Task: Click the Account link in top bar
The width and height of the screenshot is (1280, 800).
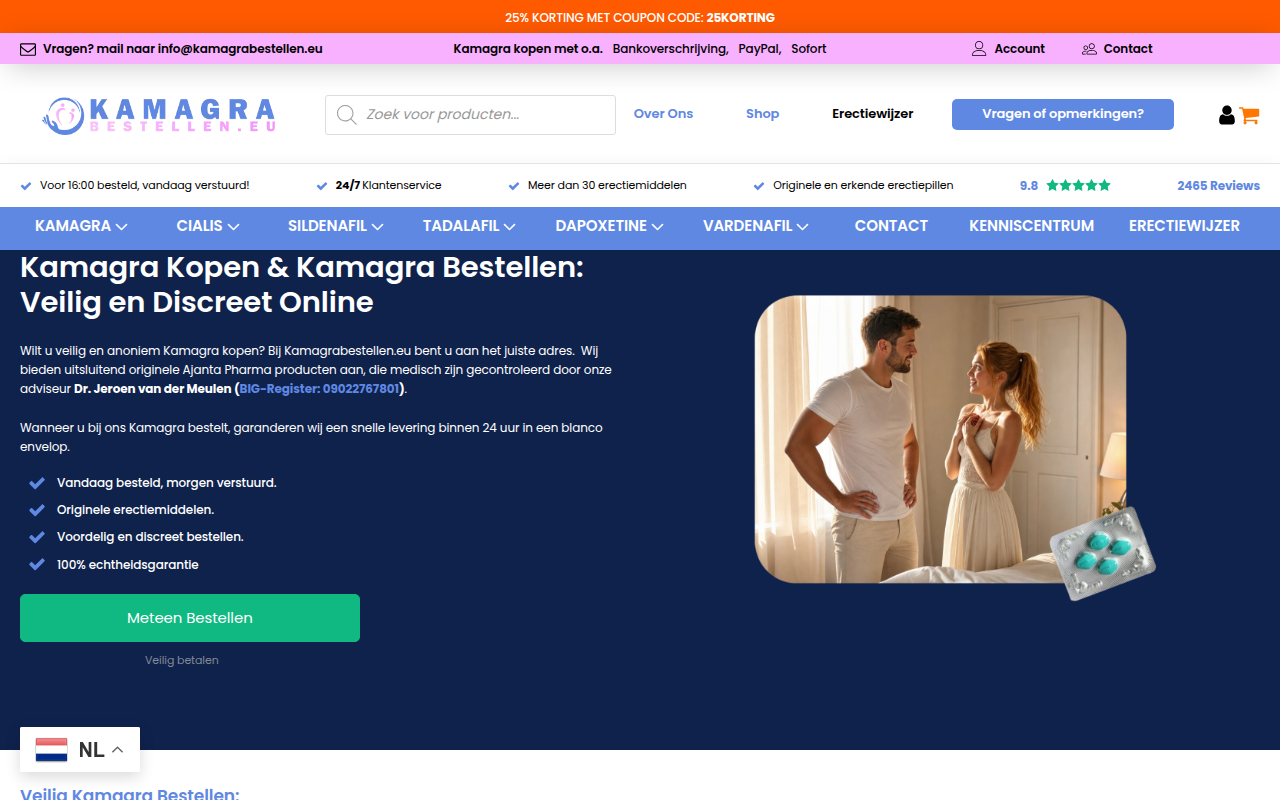Action: 1019,49
